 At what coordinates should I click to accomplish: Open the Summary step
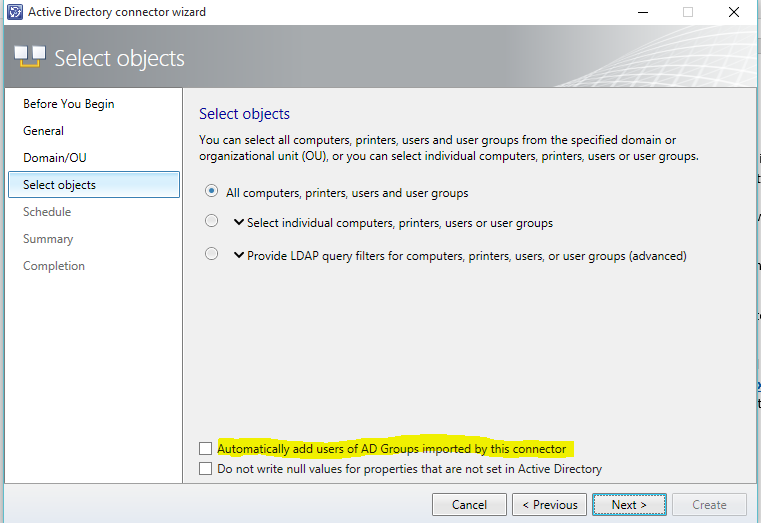[48, 239]
